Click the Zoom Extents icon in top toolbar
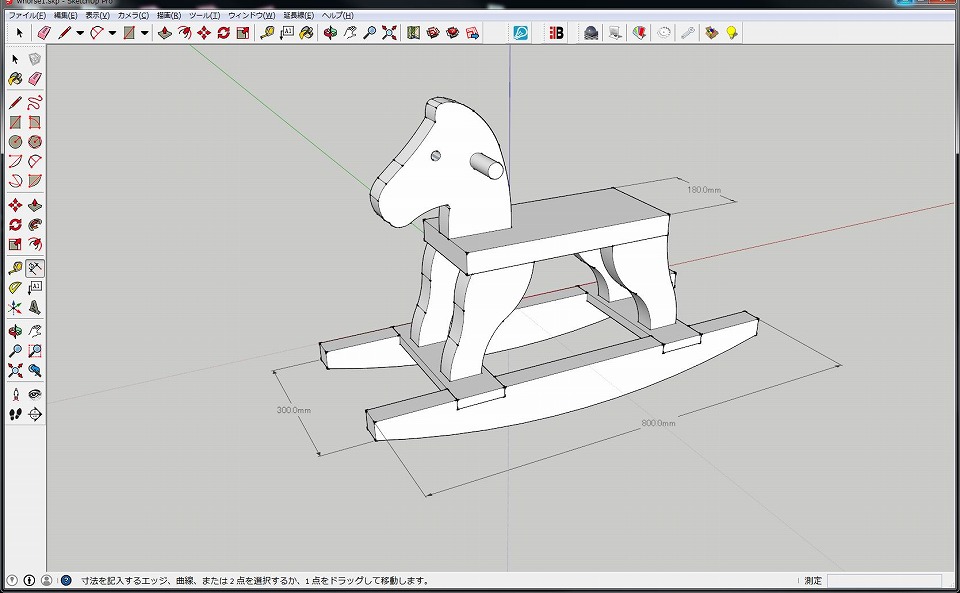Image resolution: width=960 pixels, height=593 pixels. tap(389, 33)
